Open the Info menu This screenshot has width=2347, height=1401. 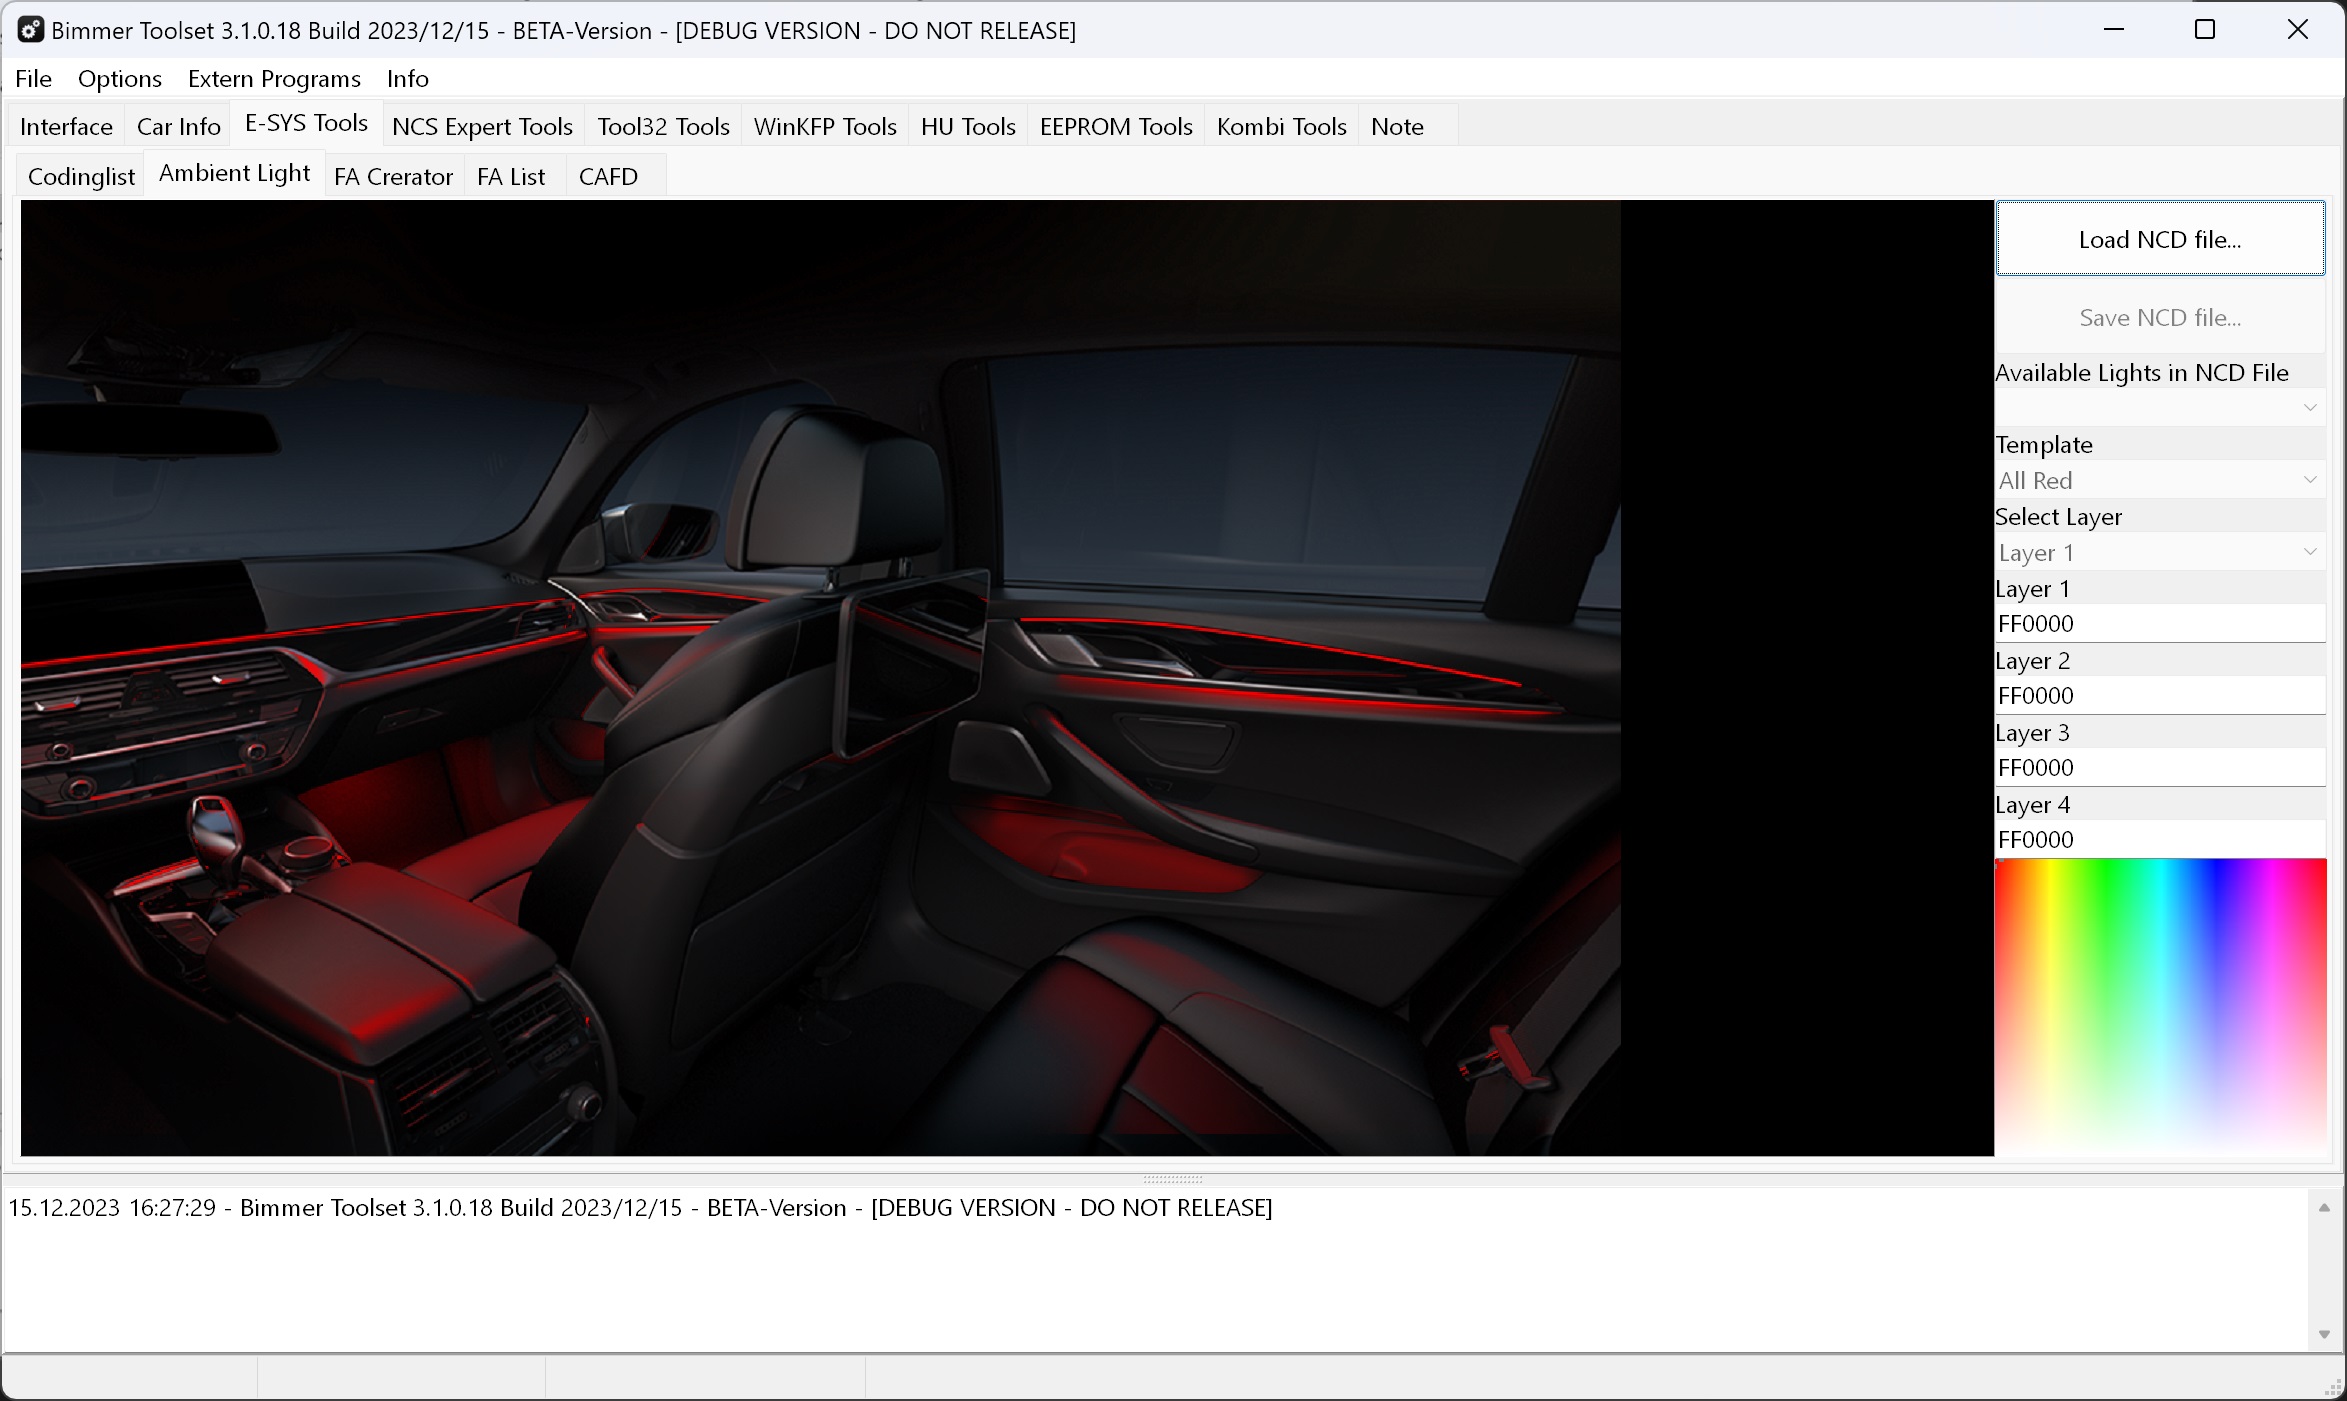pyautogui.click(x=408, y=78)
